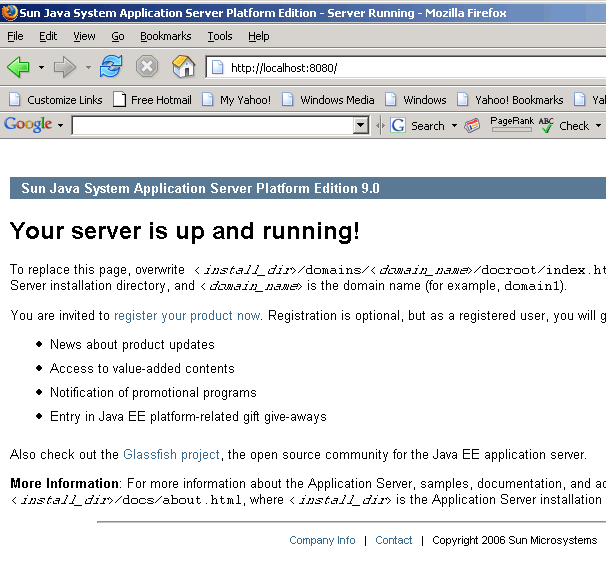The height and width of the screenshot is (566, 606).
Task: Click the Firefox logo in title bar
Action: tap(9, 12)
